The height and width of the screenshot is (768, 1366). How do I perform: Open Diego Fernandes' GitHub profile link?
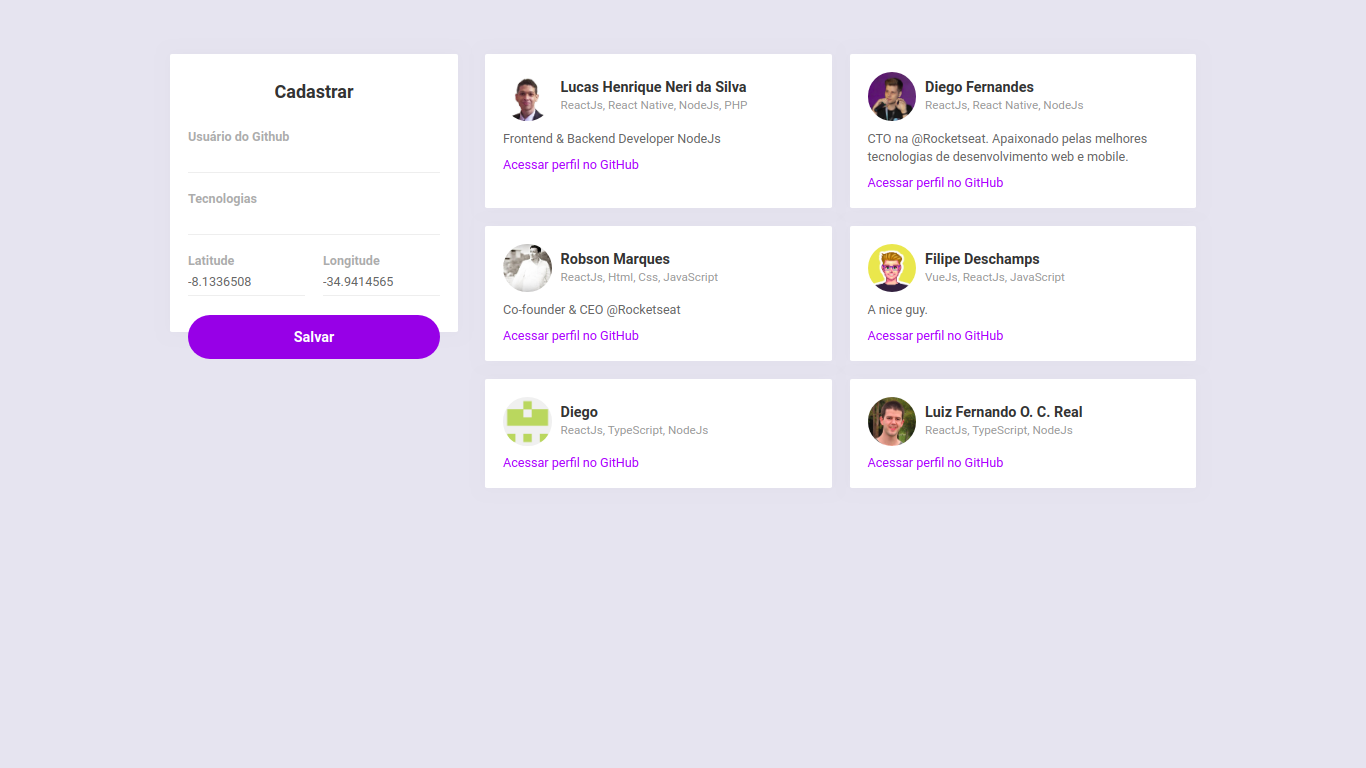coord(935,182)
